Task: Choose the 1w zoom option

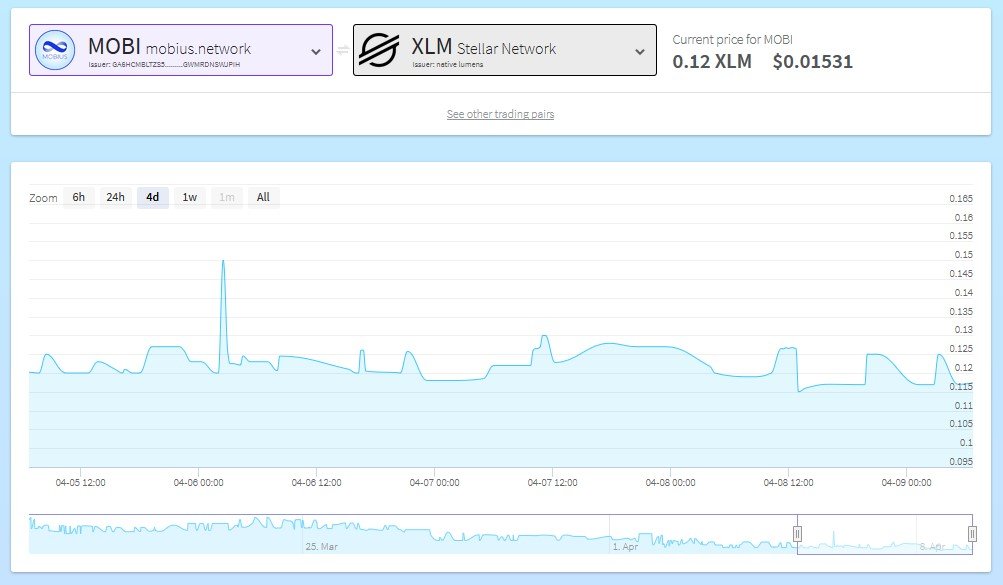Action: [x=189, y=197]
